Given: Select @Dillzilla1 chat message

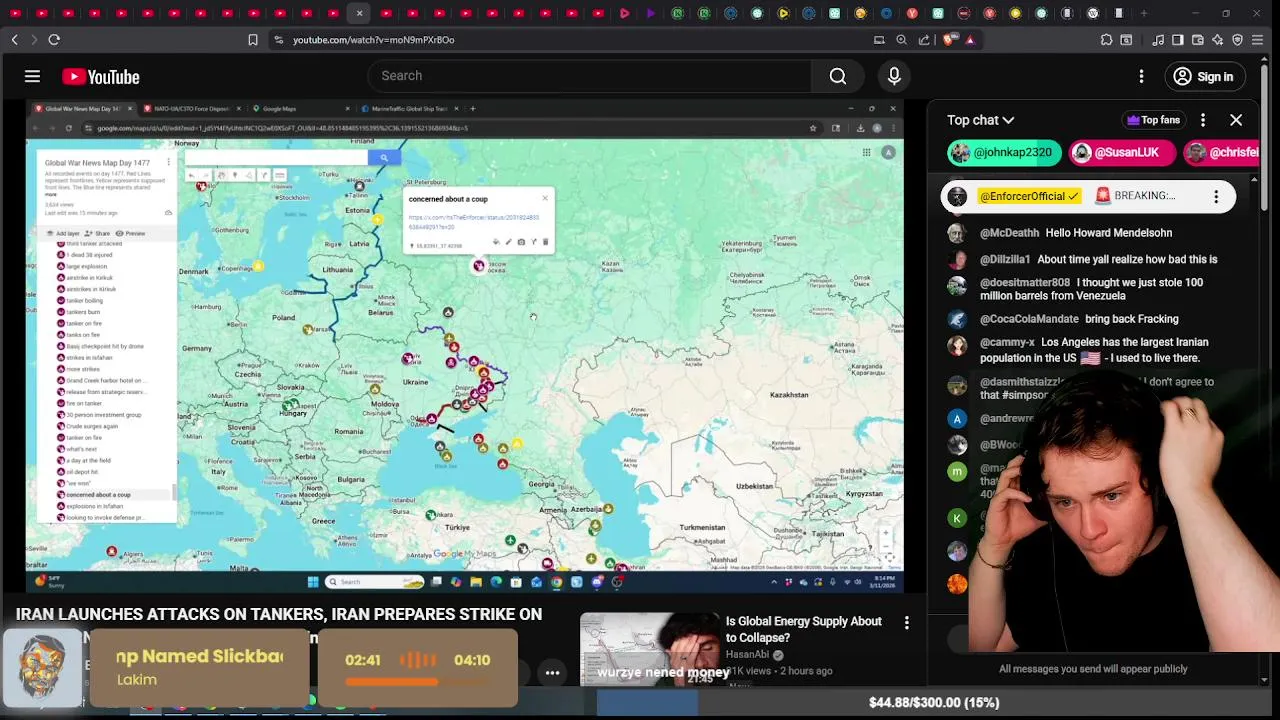Looking at the screenshot, I should point(1090,259).
